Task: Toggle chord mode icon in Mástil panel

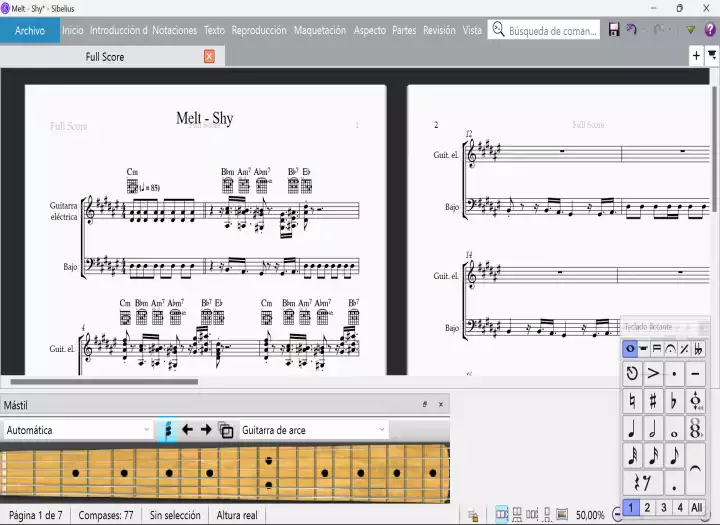Action: click(168, 430)
